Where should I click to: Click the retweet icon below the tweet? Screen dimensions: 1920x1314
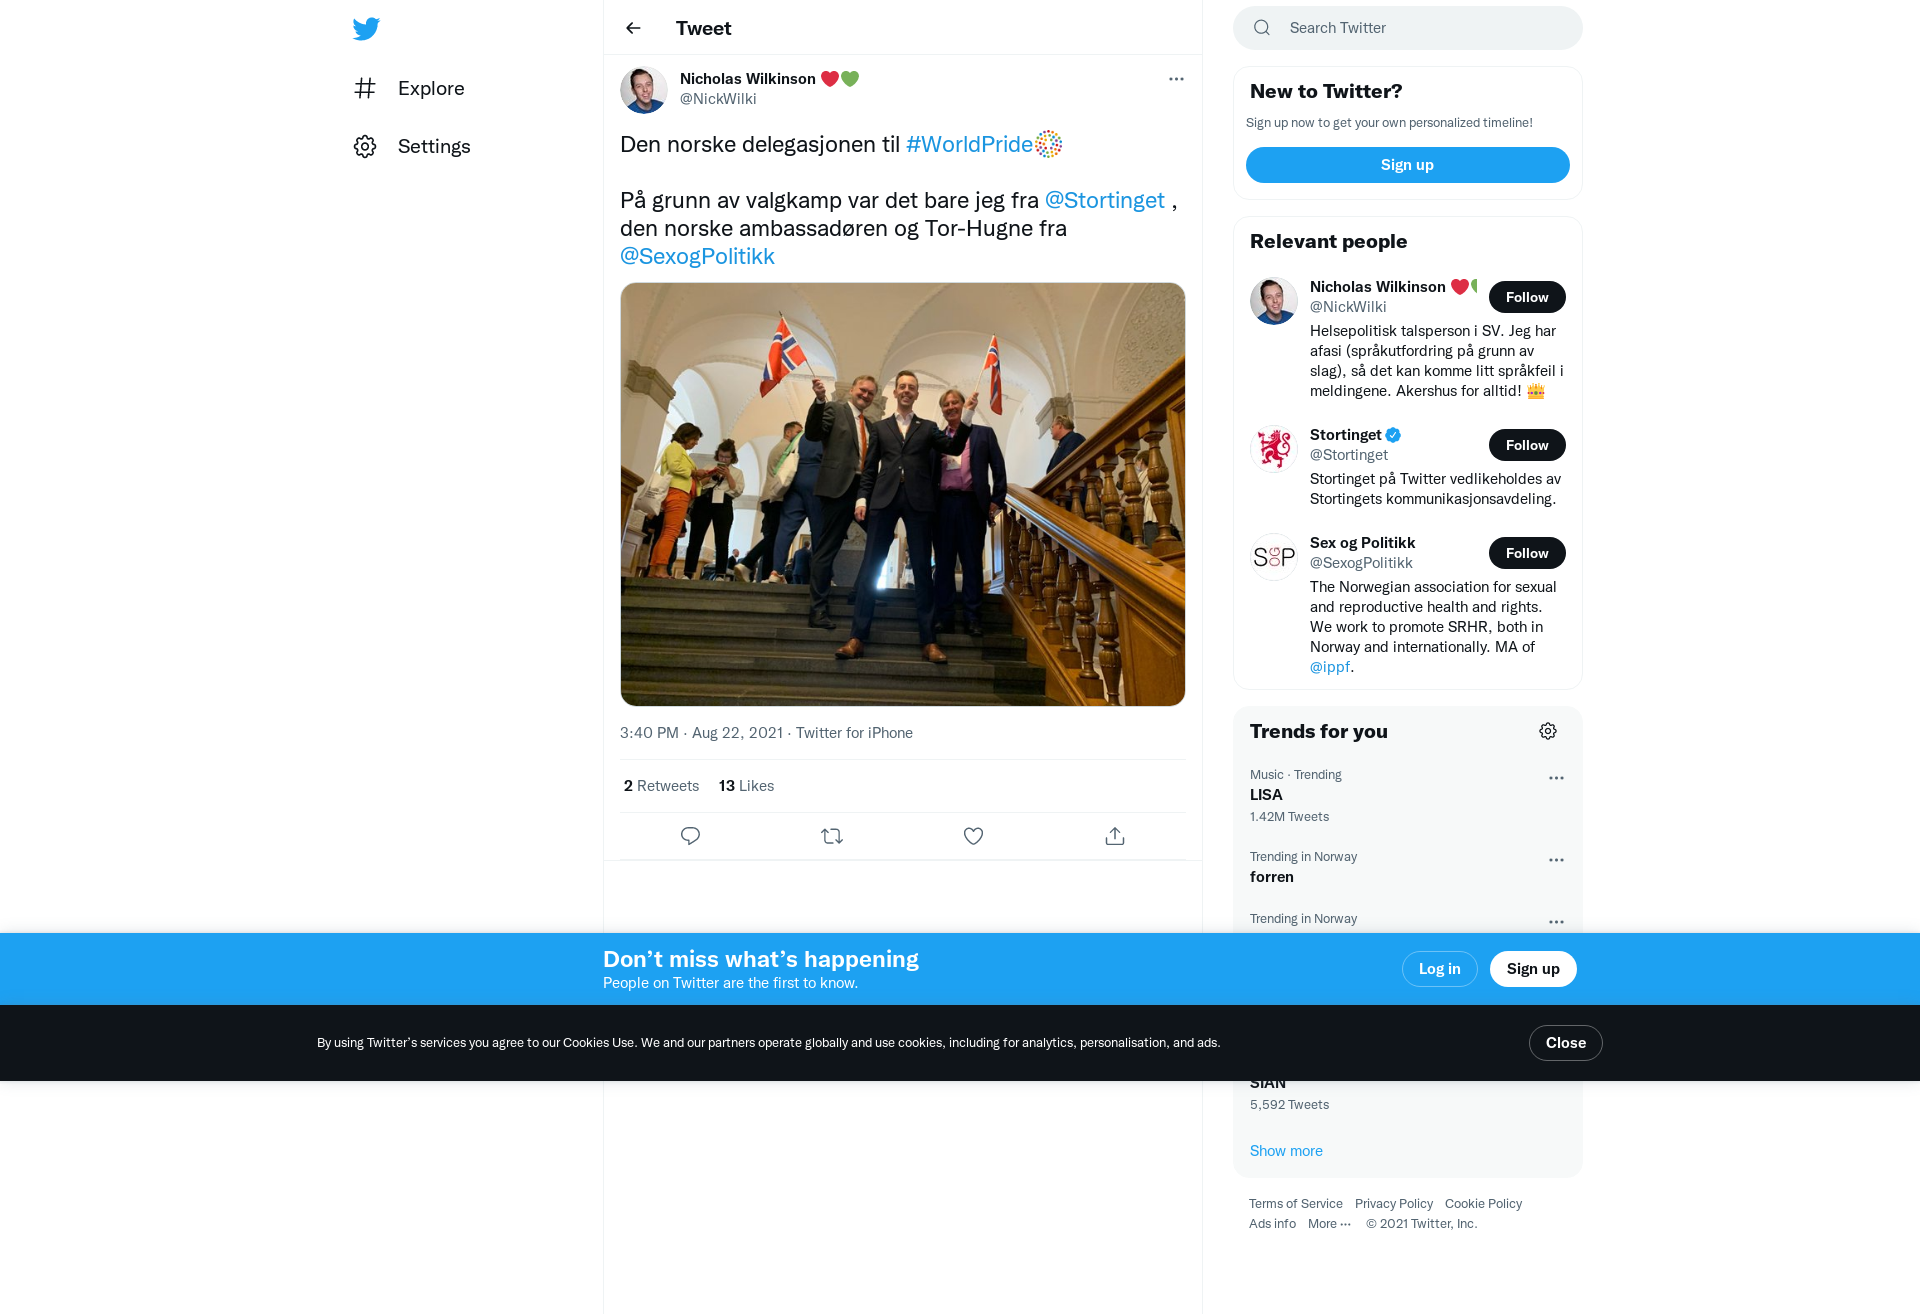click(x=832, y=836)
